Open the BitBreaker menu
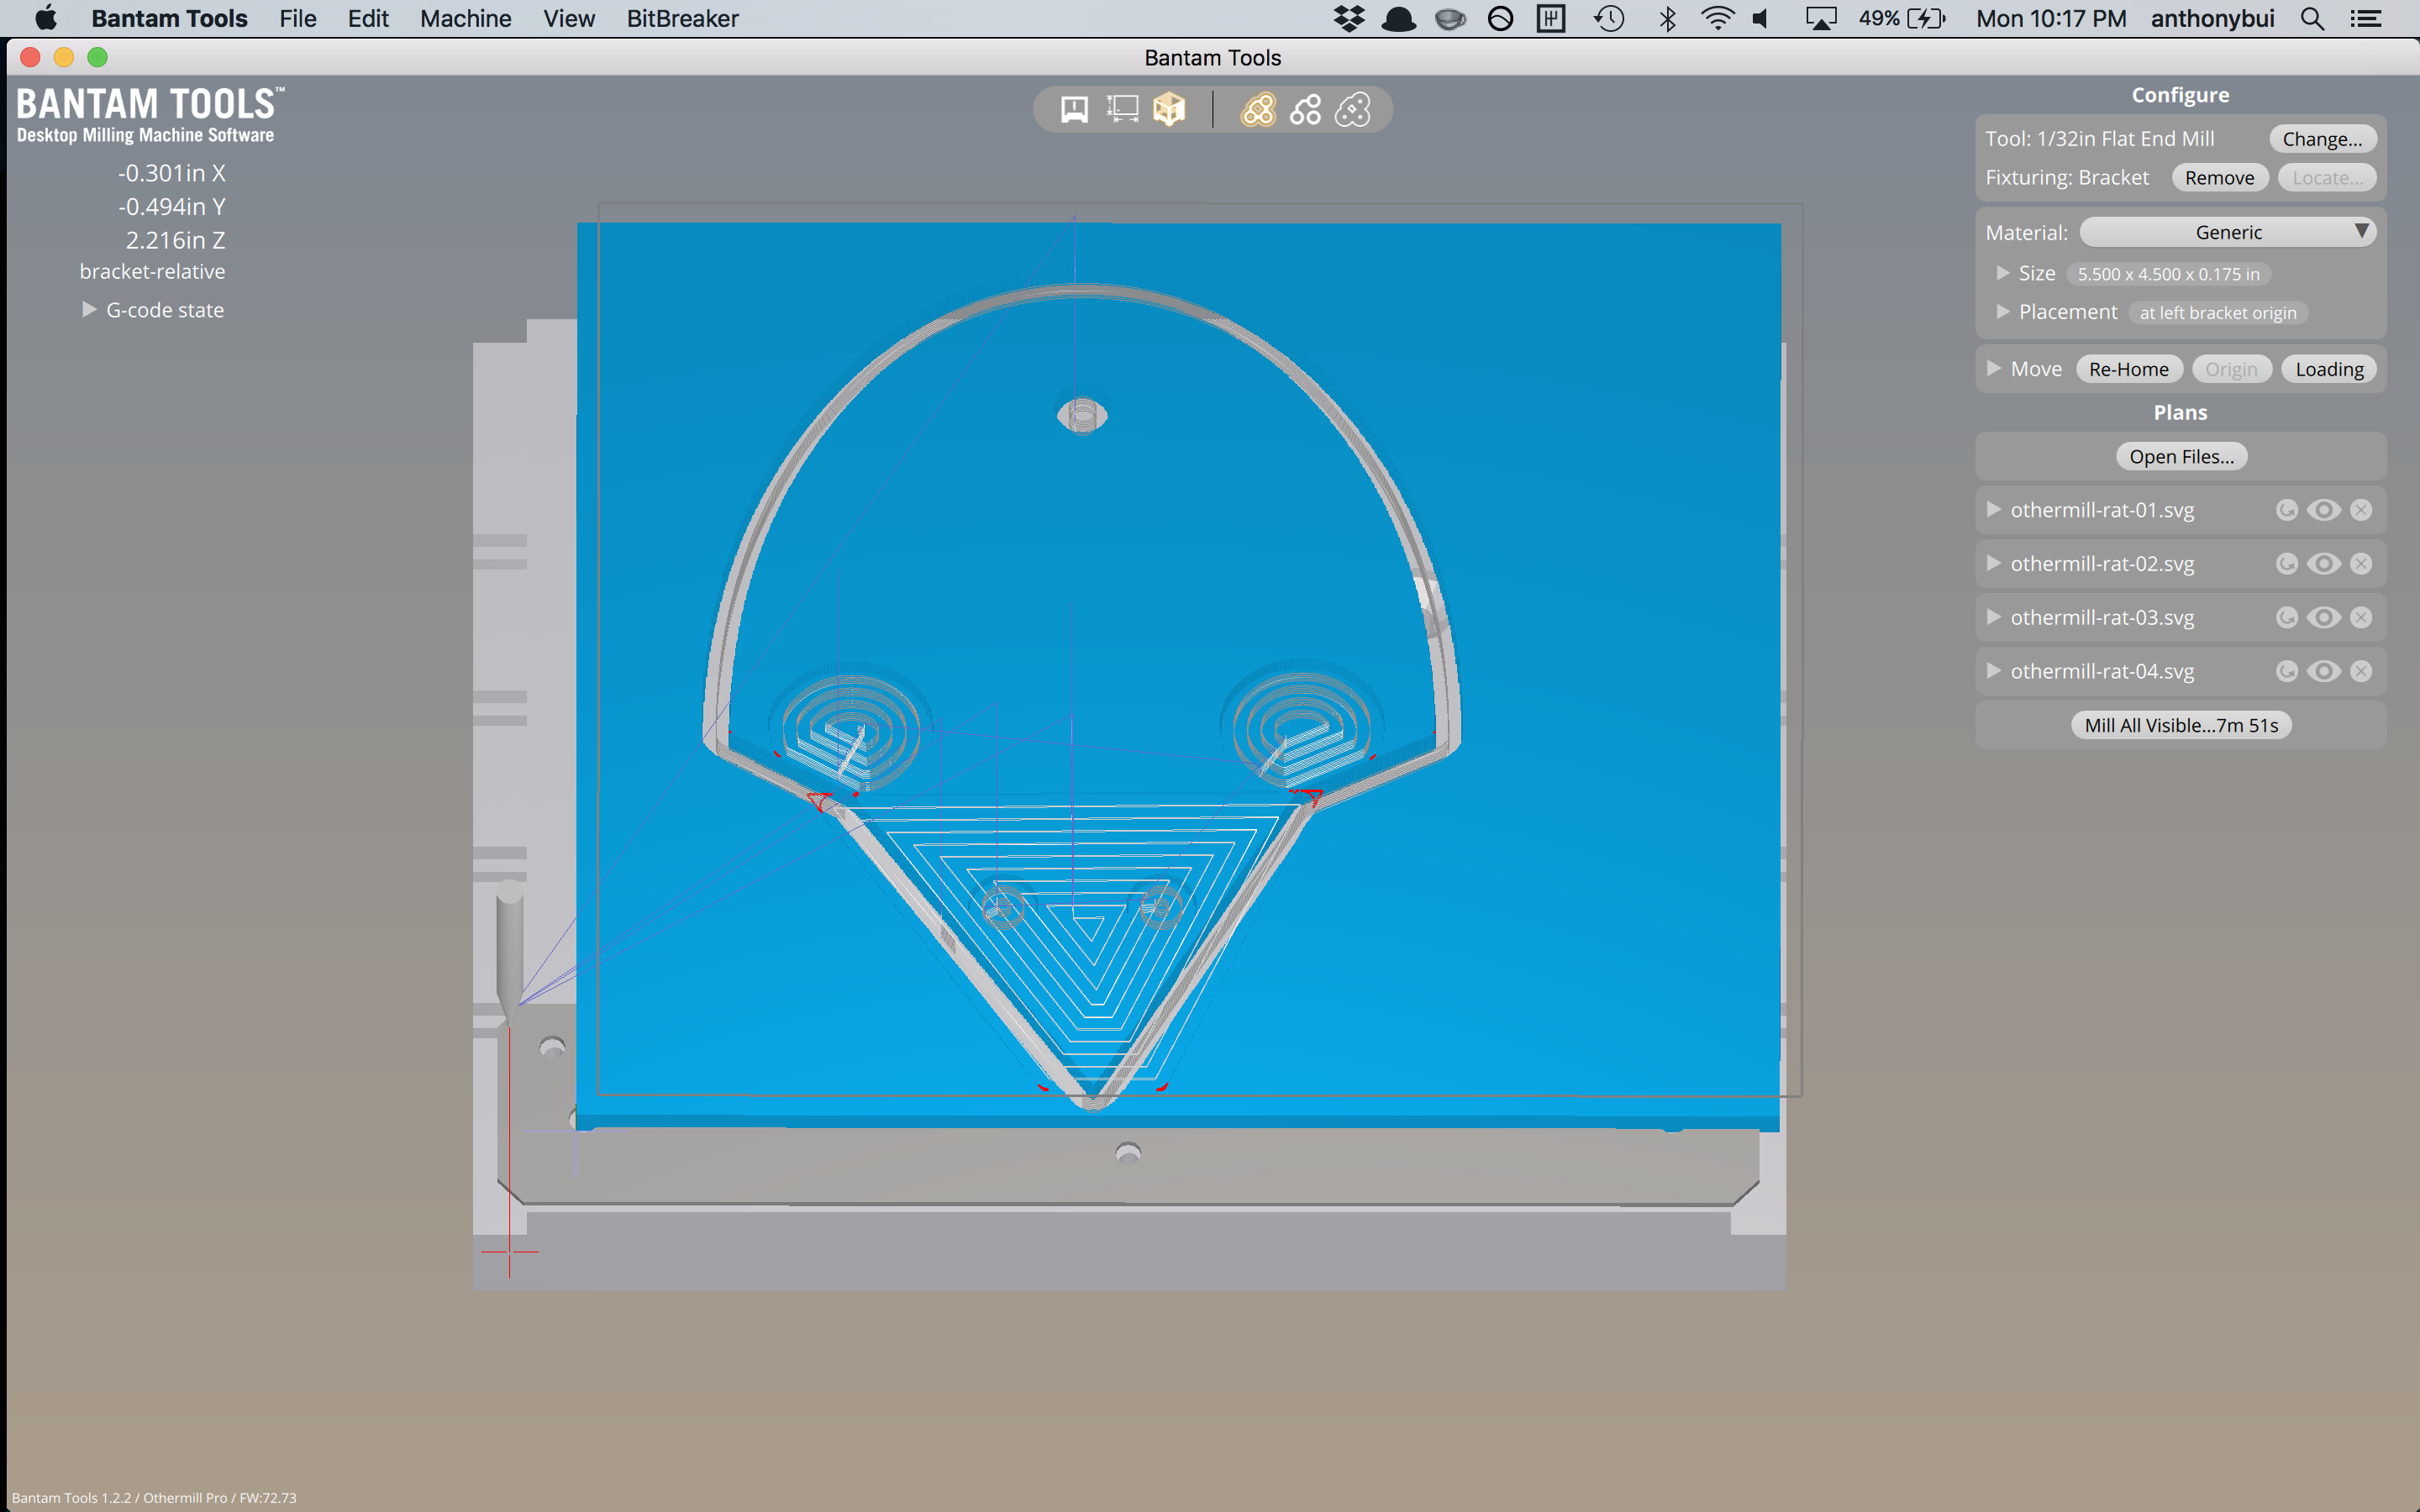This screenshot has height=1512, width=2420. click(683, 18)
